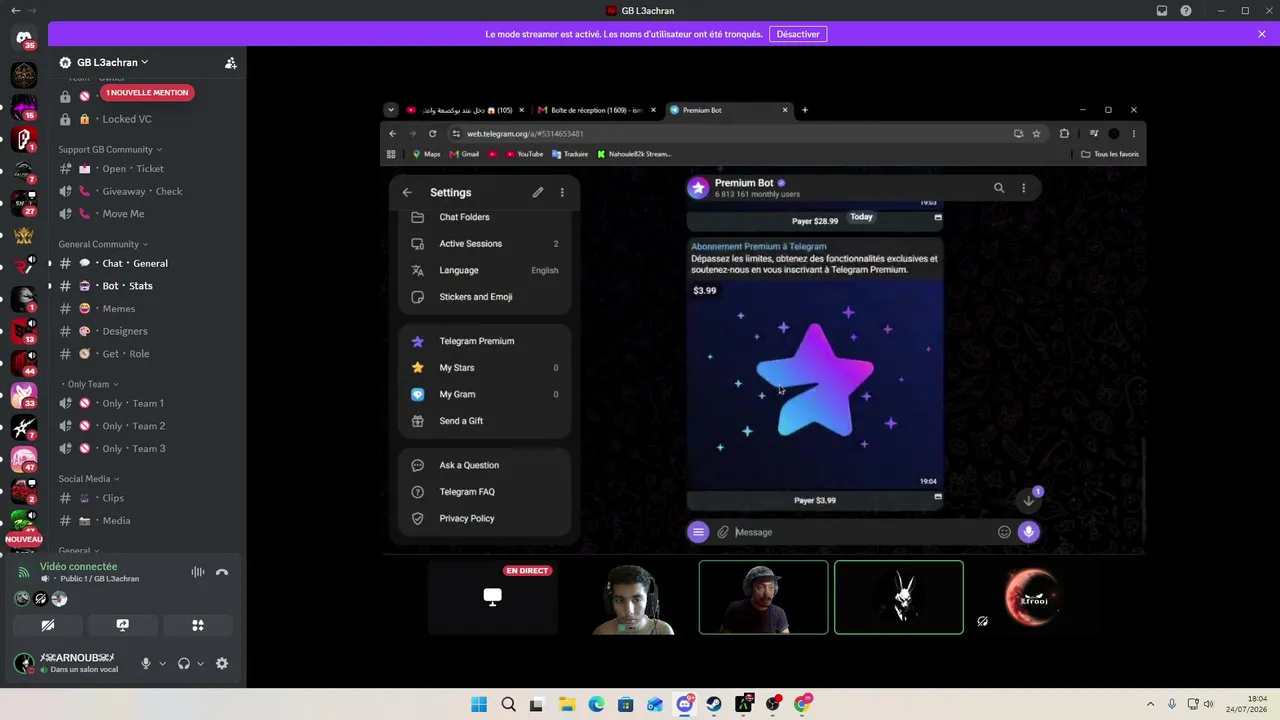Open Steam from taskbar
This screenshot has height=720, width=1280.
(714, 704)
